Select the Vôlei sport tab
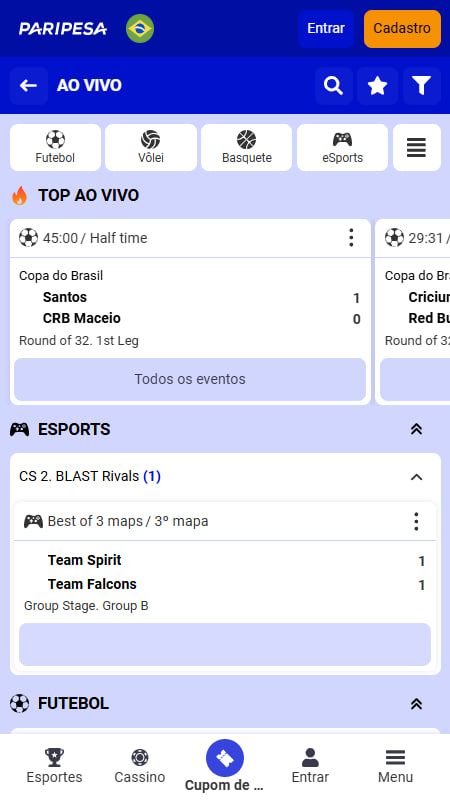The width and height of the screenshot is (450, 800). pos(151,147)
